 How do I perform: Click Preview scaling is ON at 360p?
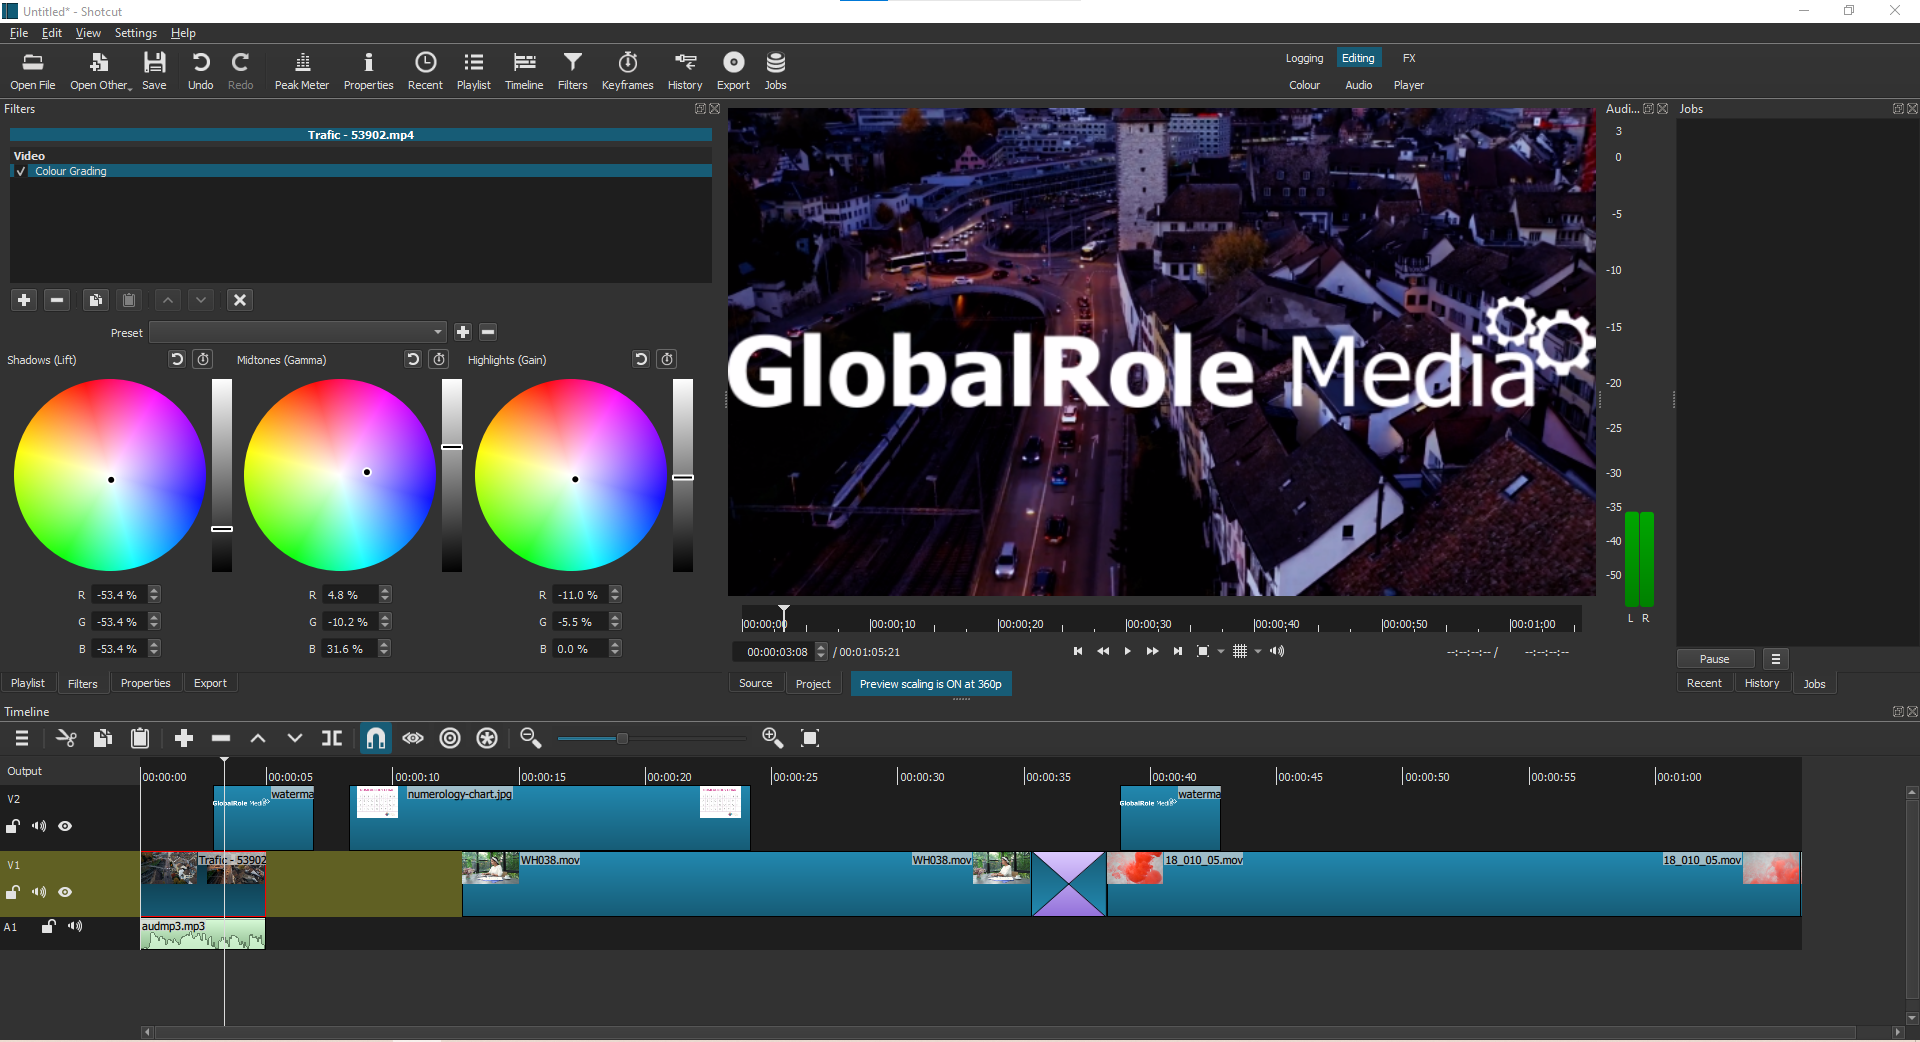(930, 683)
